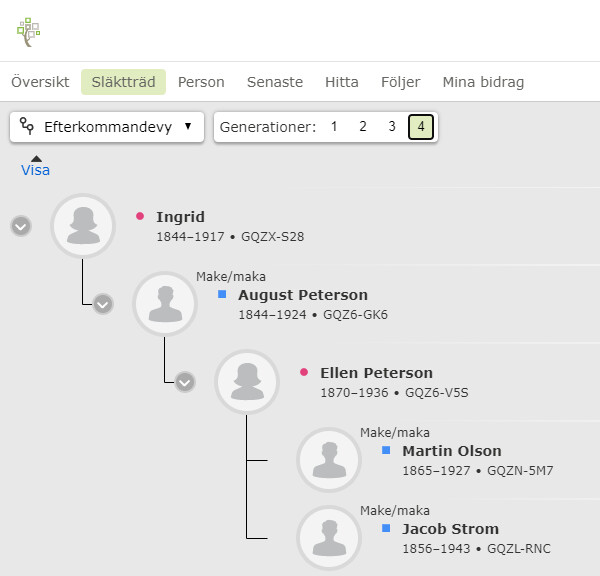Click Ingrid's portrait avatar
Image resolution: width=600 pixels, height=576 pixels.
[x=84, y=227]
